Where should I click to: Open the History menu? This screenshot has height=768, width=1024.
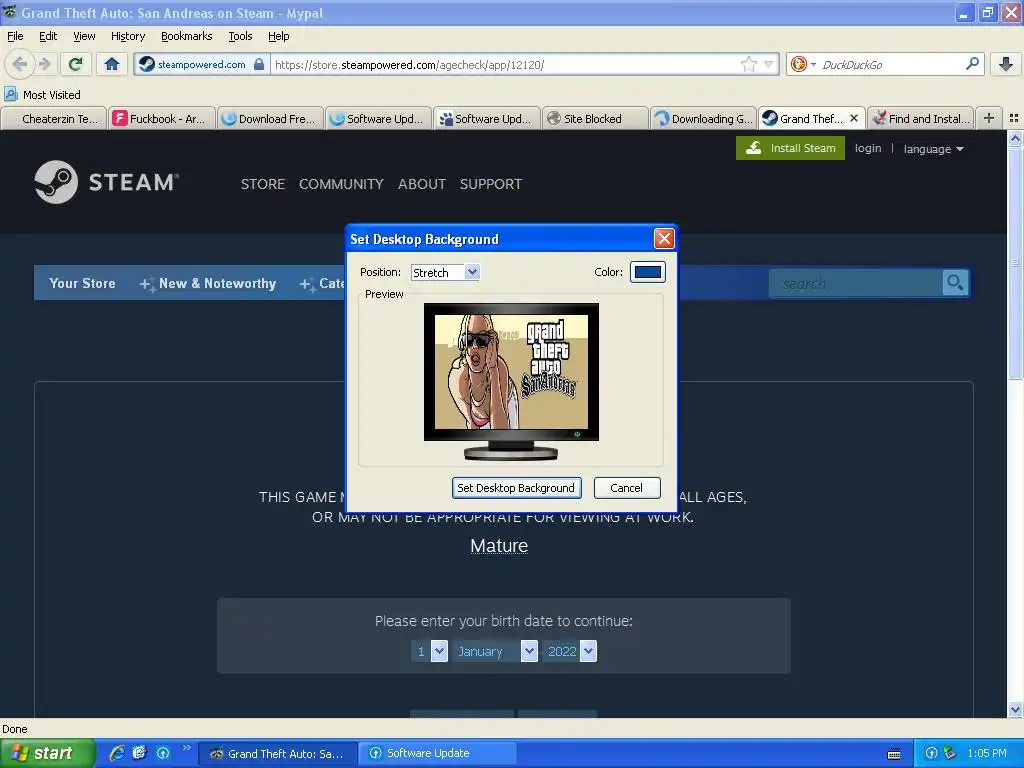pyautogui.click(x=127, y=36)
